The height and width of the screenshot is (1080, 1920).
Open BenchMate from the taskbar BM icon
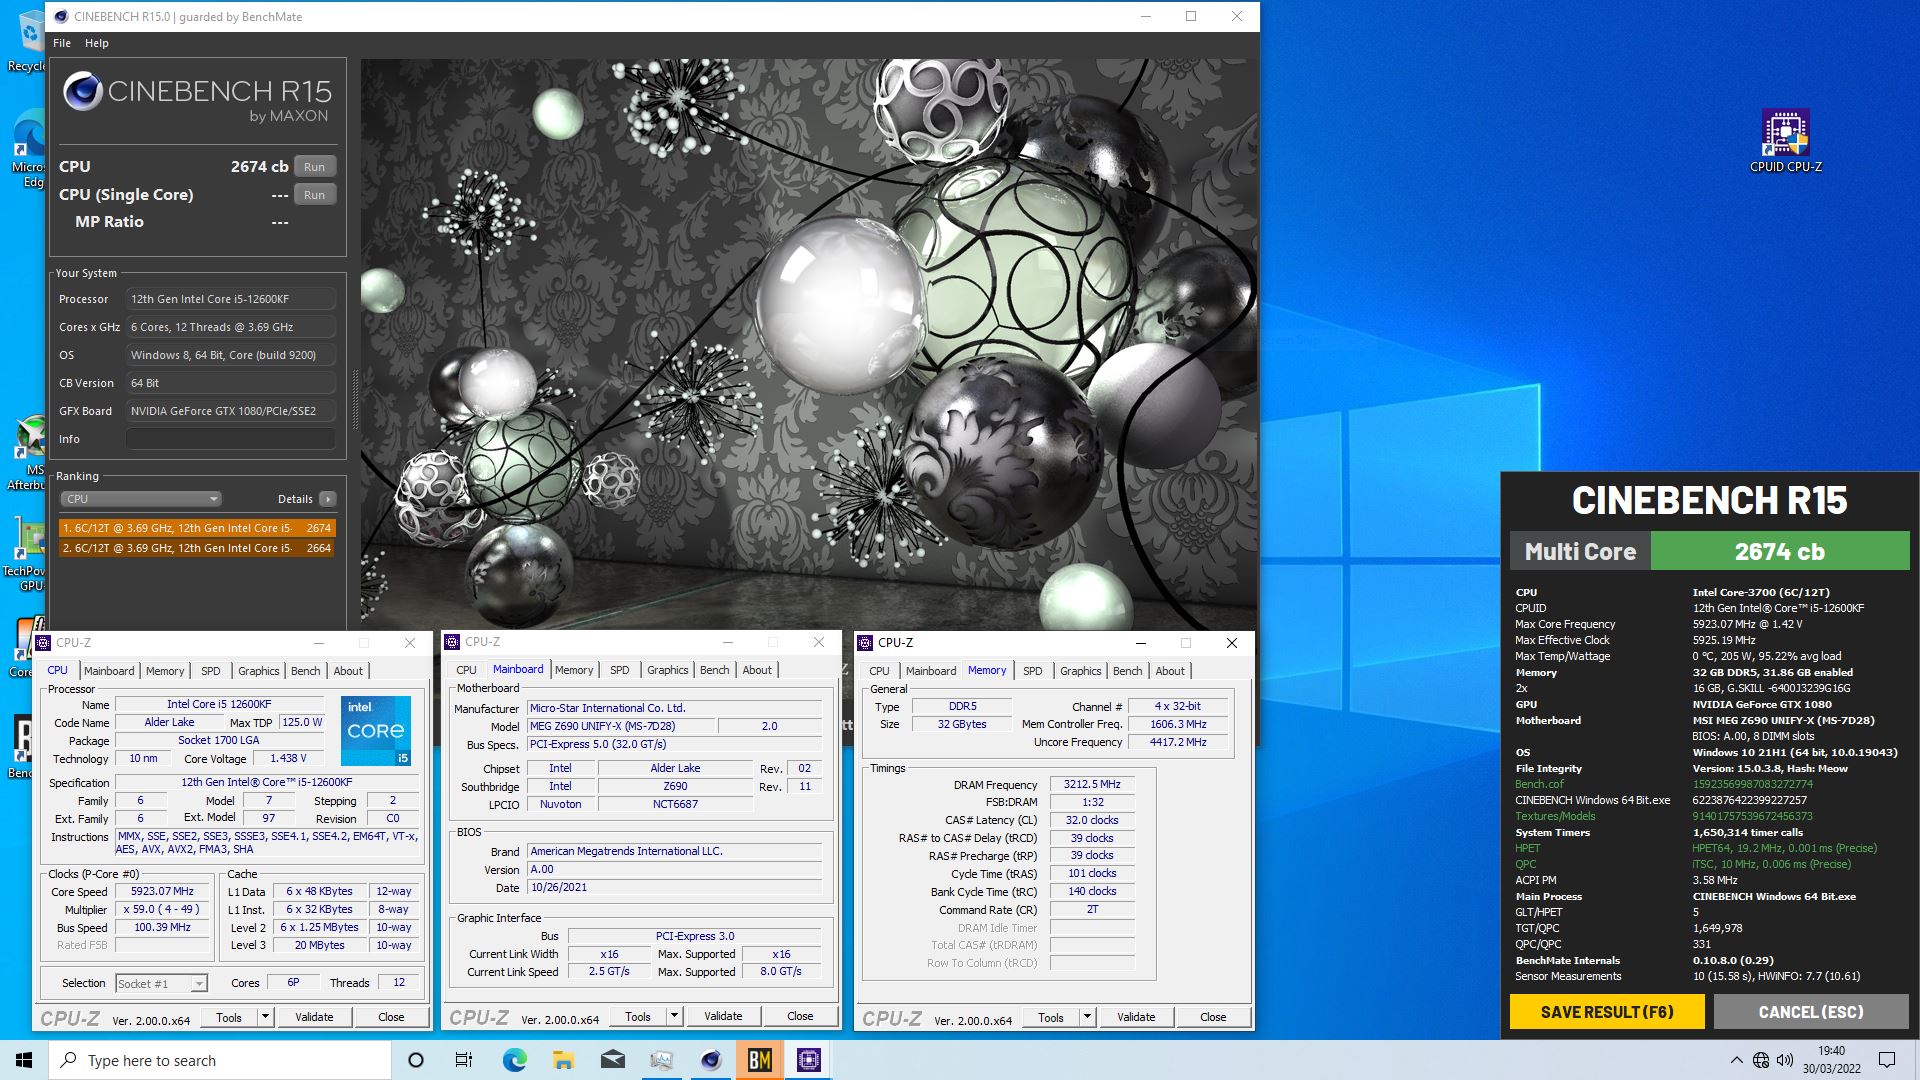click(x=760, y=1060)
